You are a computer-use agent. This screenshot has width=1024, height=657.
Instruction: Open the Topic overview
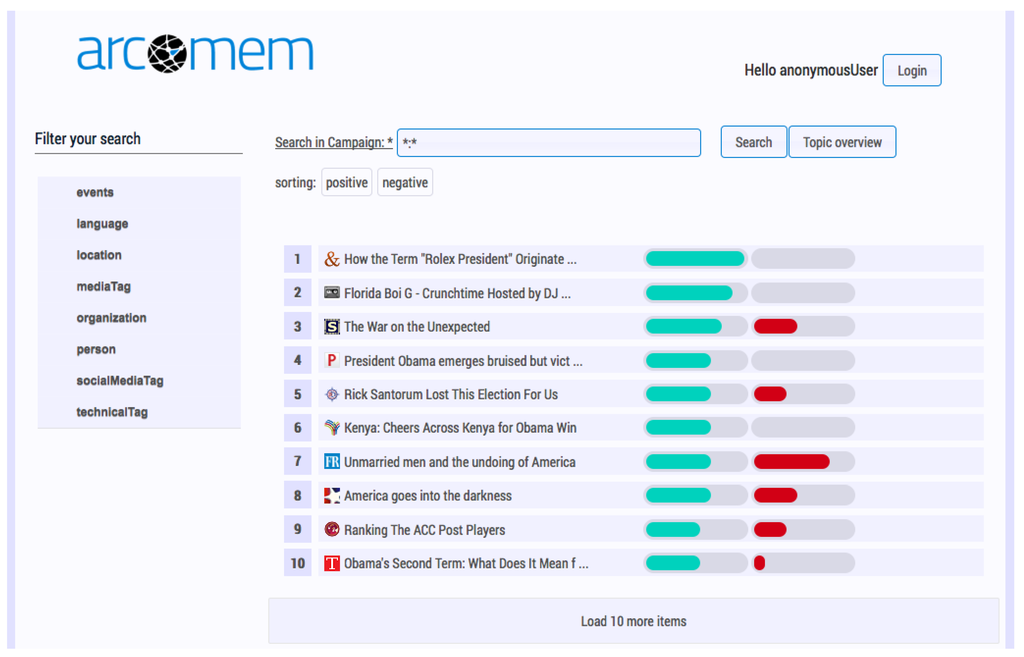842,142
